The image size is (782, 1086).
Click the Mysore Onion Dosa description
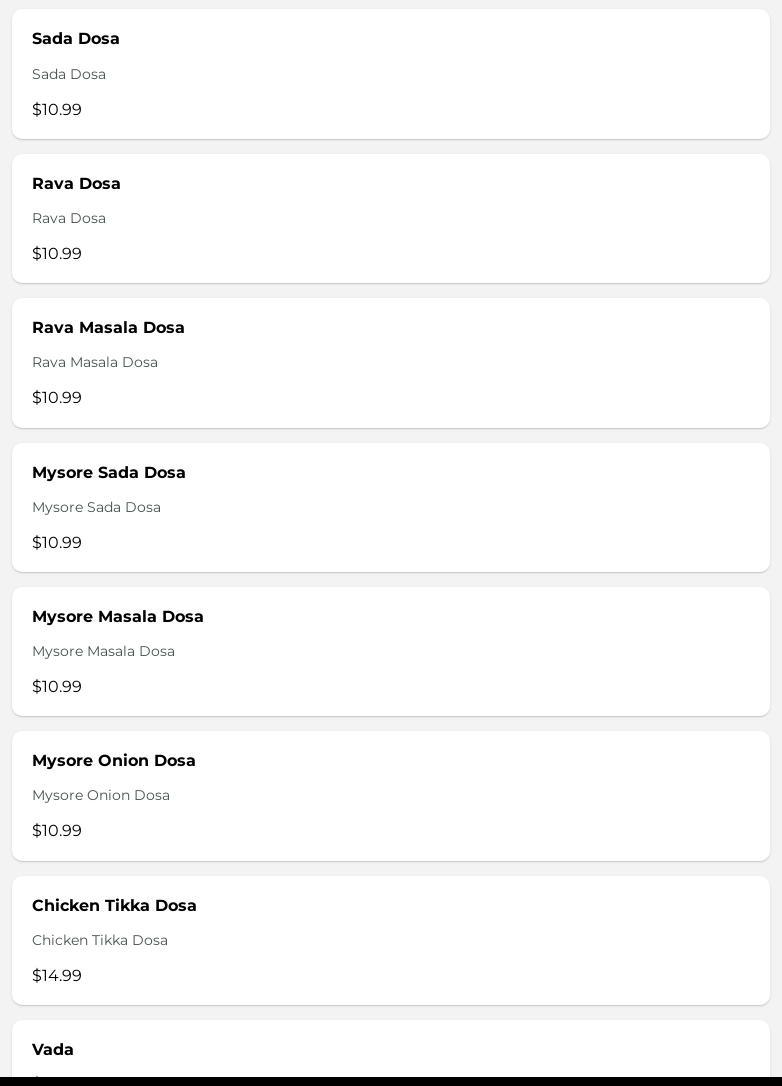point(101,795)
